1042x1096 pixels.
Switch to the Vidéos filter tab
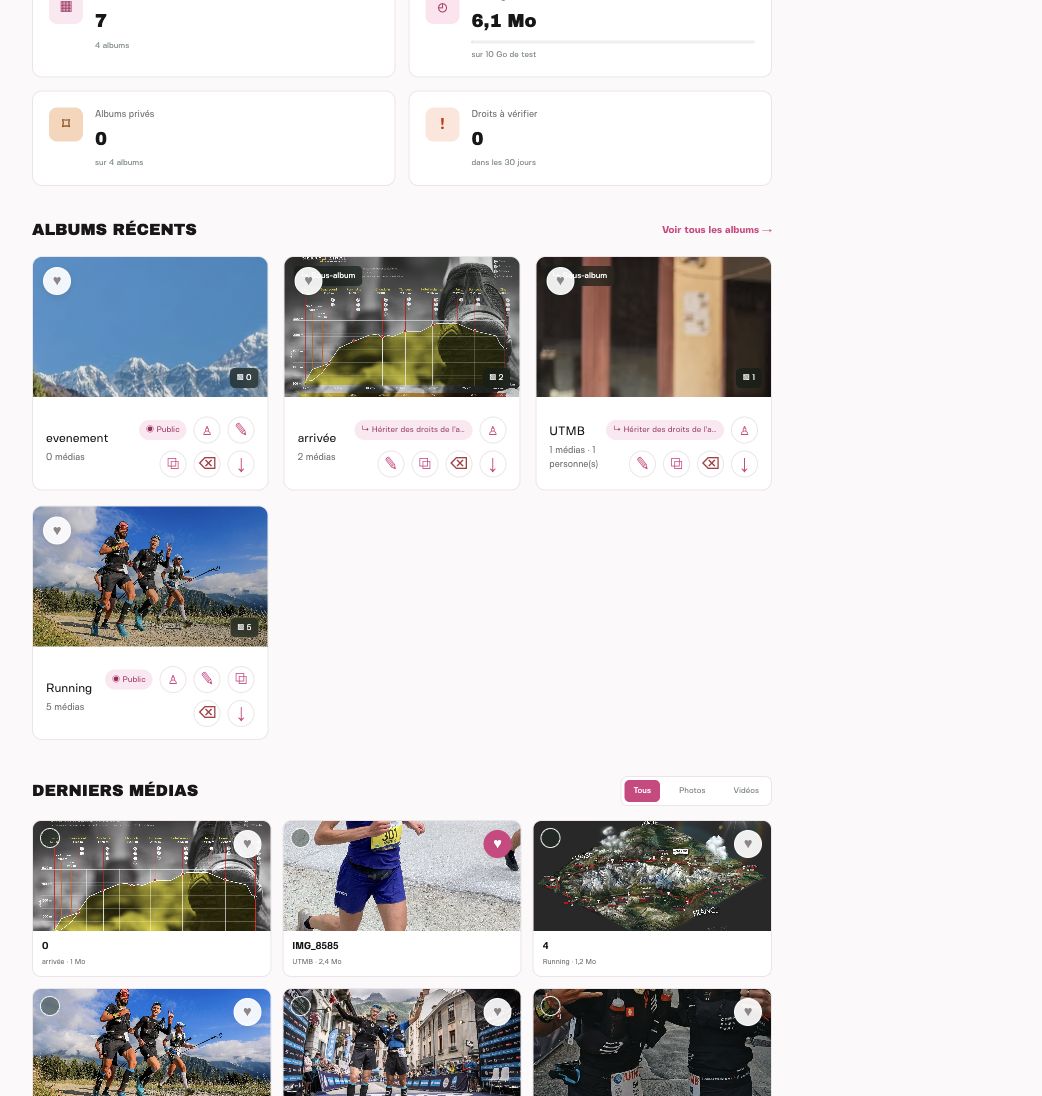click(746, 791)
